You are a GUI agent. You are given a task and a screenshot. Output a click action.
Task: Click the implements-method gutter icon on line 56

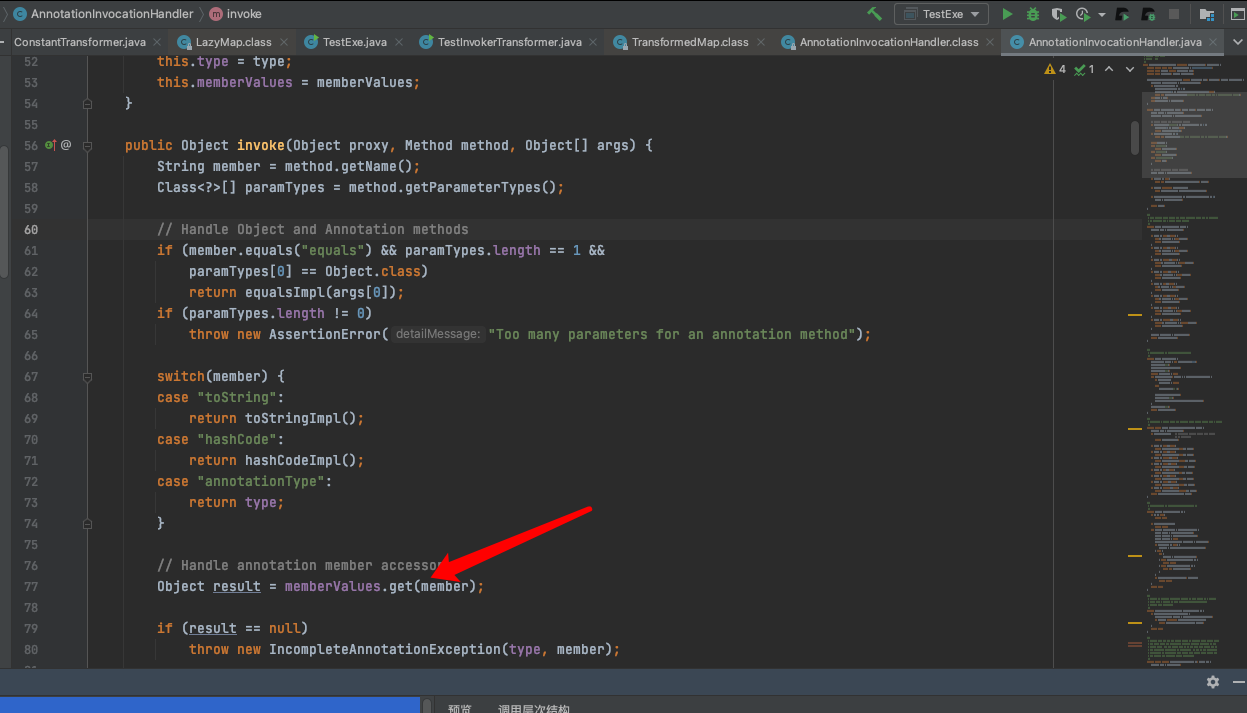pyautogui.click(x=50, y=145)
